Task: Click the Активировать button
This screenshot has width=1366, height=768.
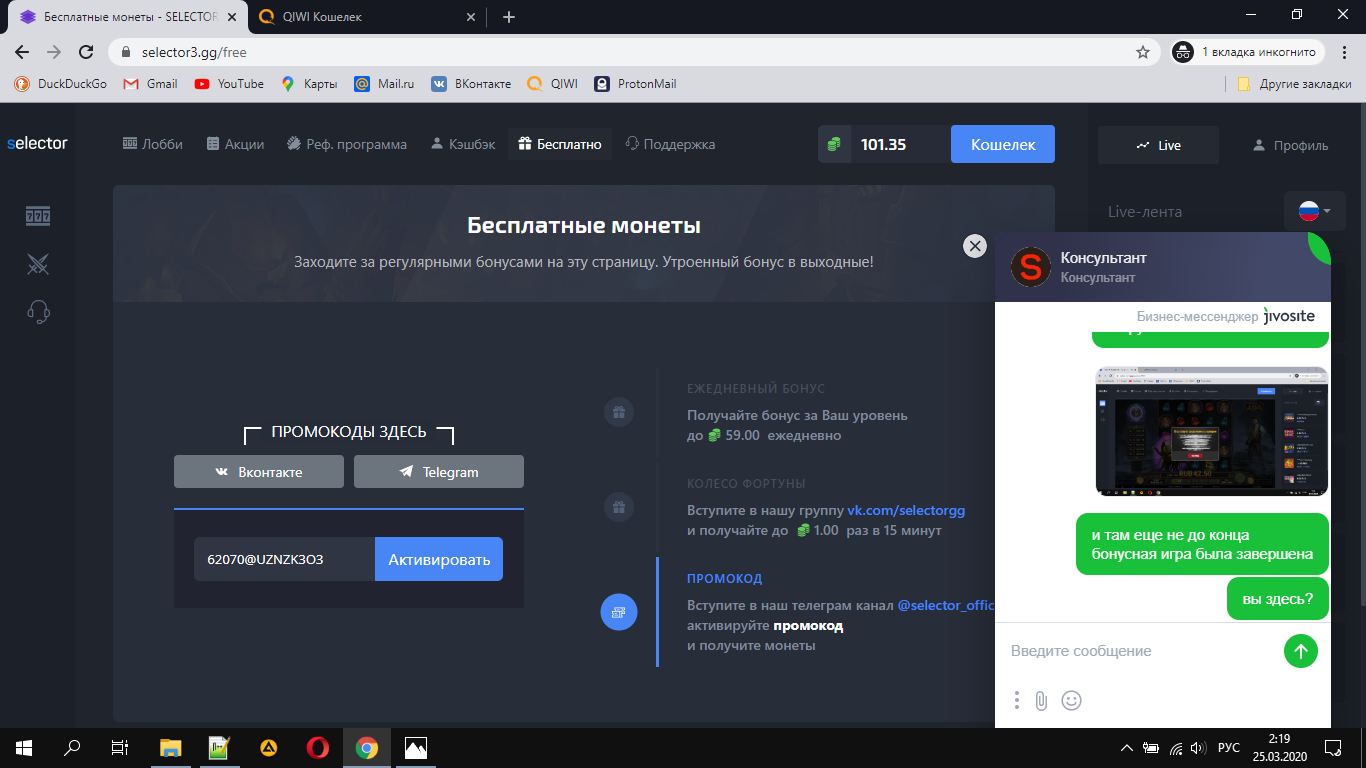Action: [x=439, y=559]
